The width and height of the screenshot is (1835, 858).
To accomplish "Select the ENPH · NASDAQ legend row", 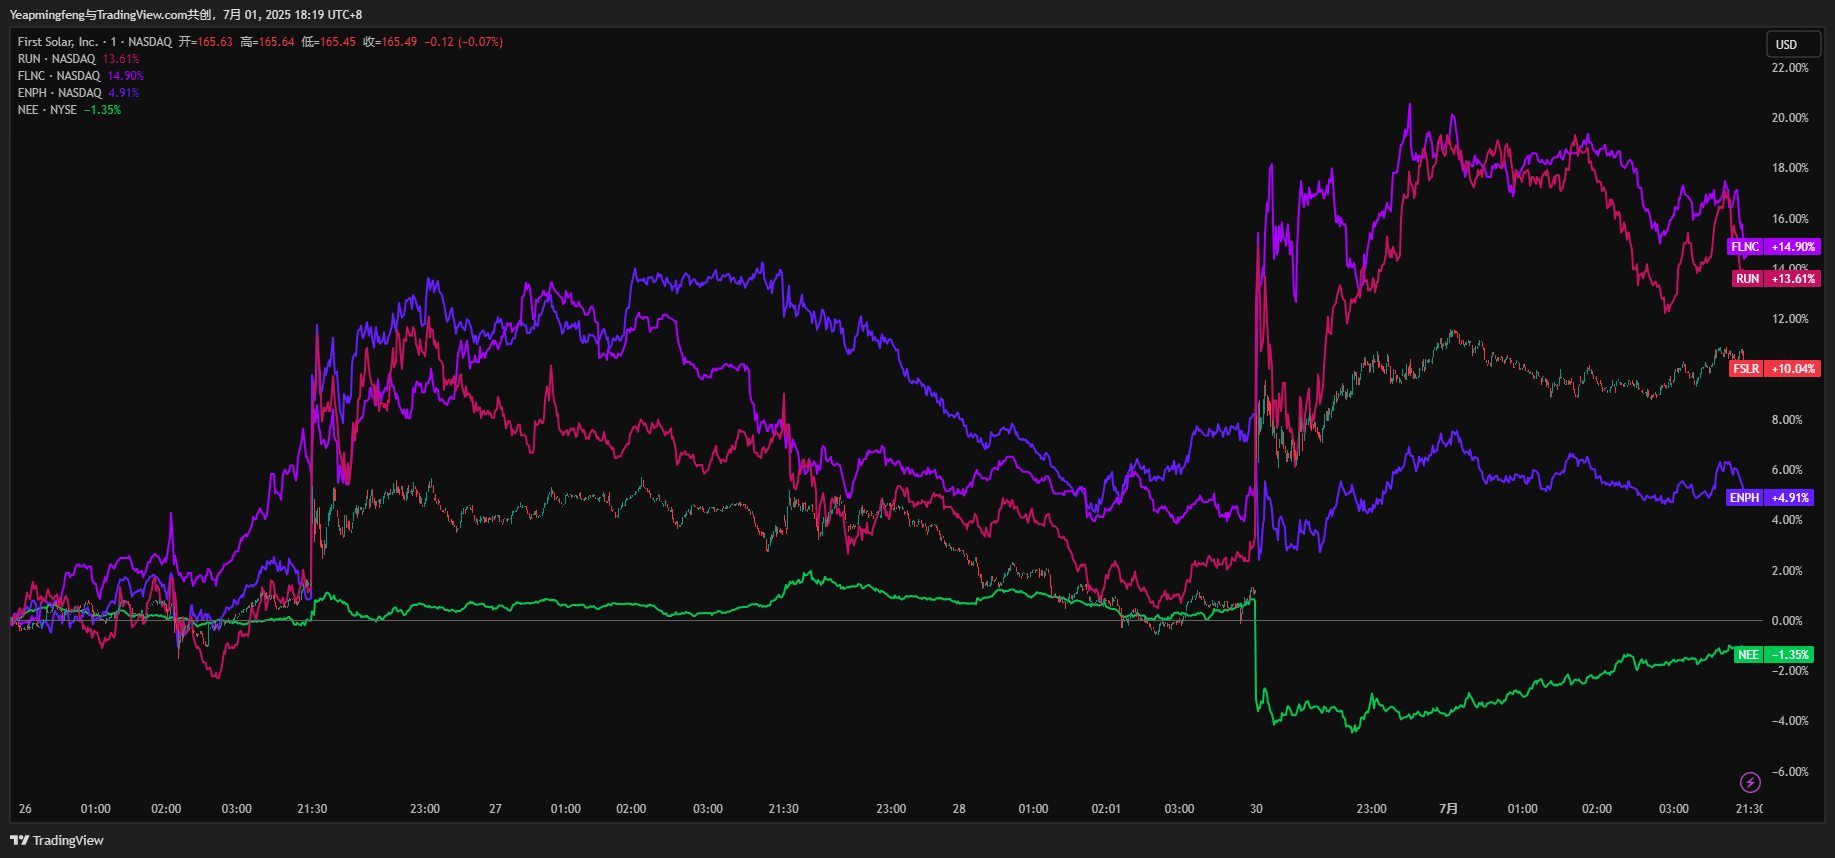I will tap(78, 93).
